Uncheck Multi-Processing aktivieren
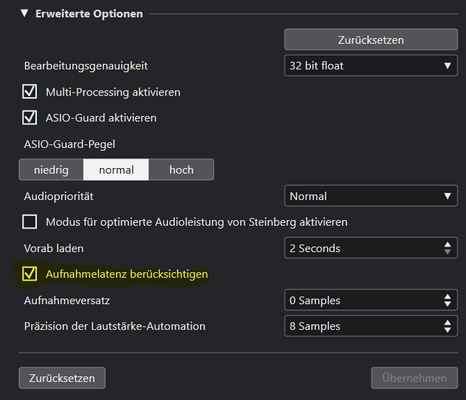Viewport: 466px width, 400px height. (x=29, y=92)
